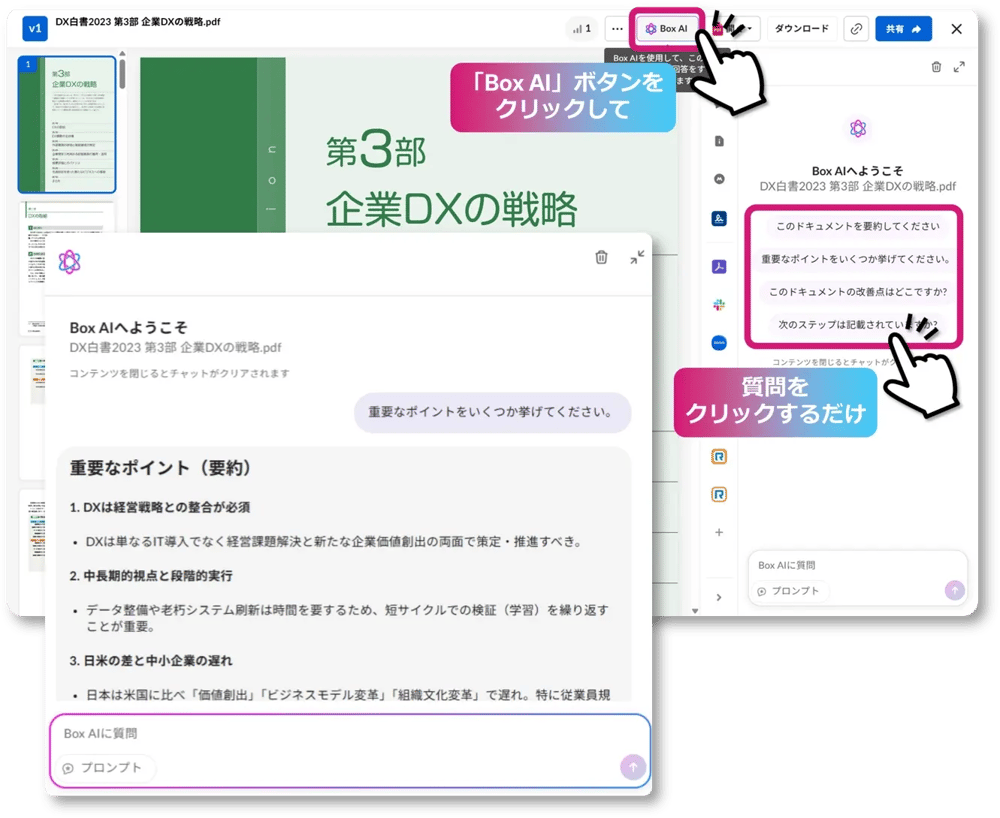The width and height of the screenshot is (1000, 818).
Task: Focus the Box AIに質問 field in sidebar panel
Action: [857, 566]
